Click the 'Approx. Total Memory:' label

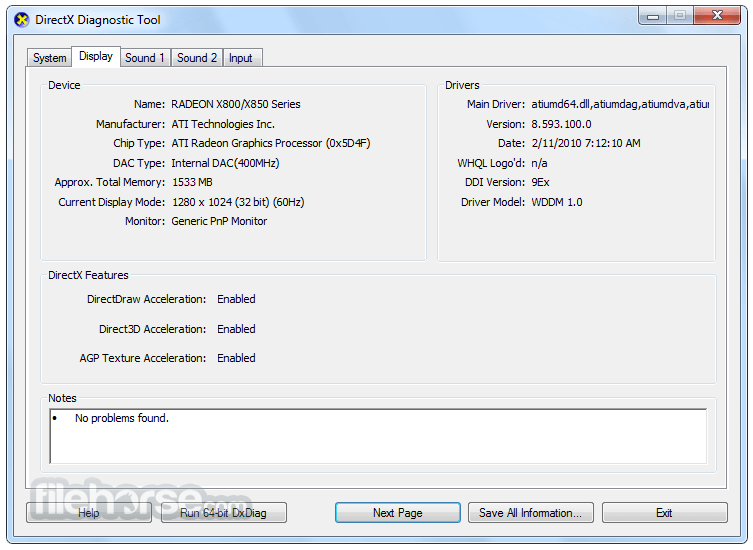point(109,182)
